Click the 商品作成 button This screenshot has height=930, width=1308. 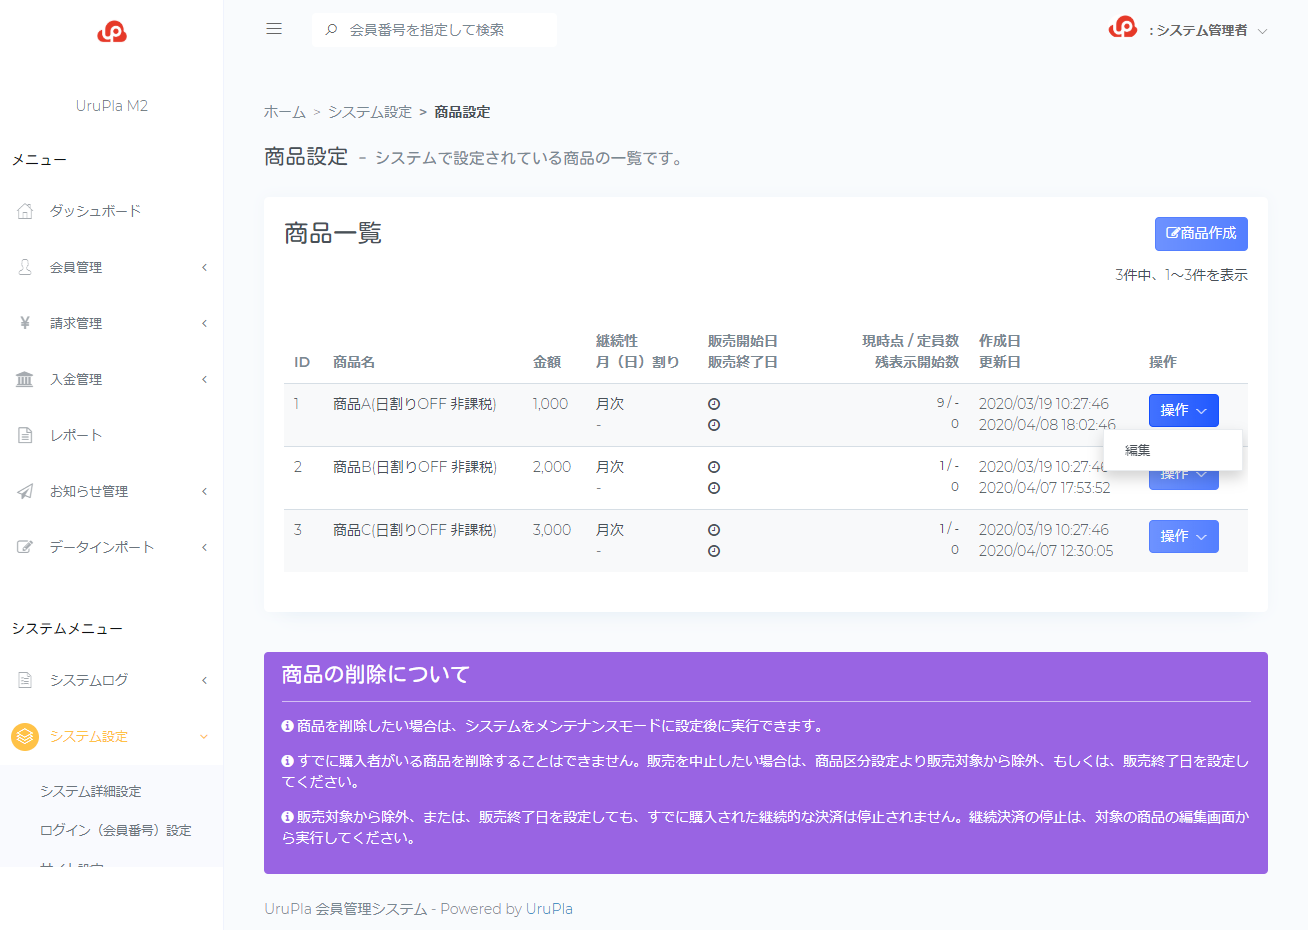point(1201,233)
